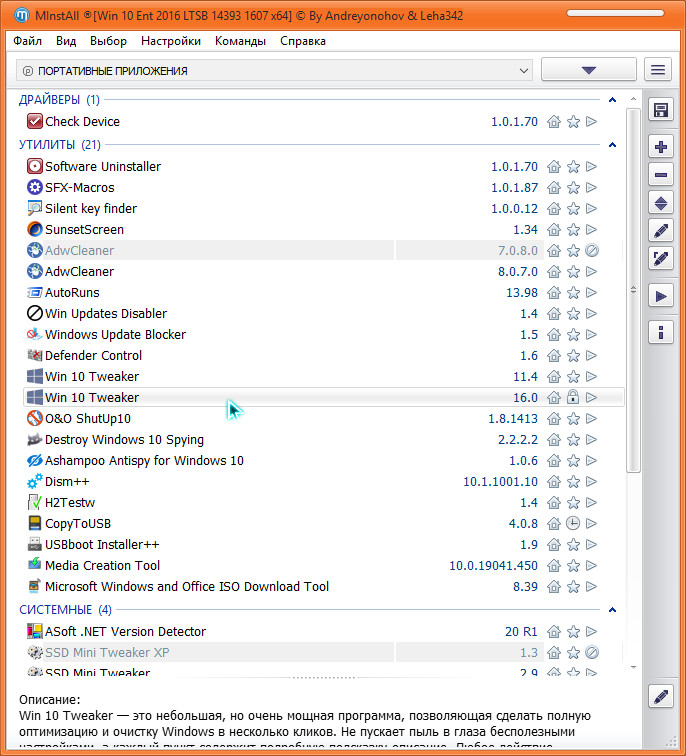Image resolution: width=686 pixels, height=756 pixels.
Task: Click the plus icon in right sidebar
Action: point(660,147)
